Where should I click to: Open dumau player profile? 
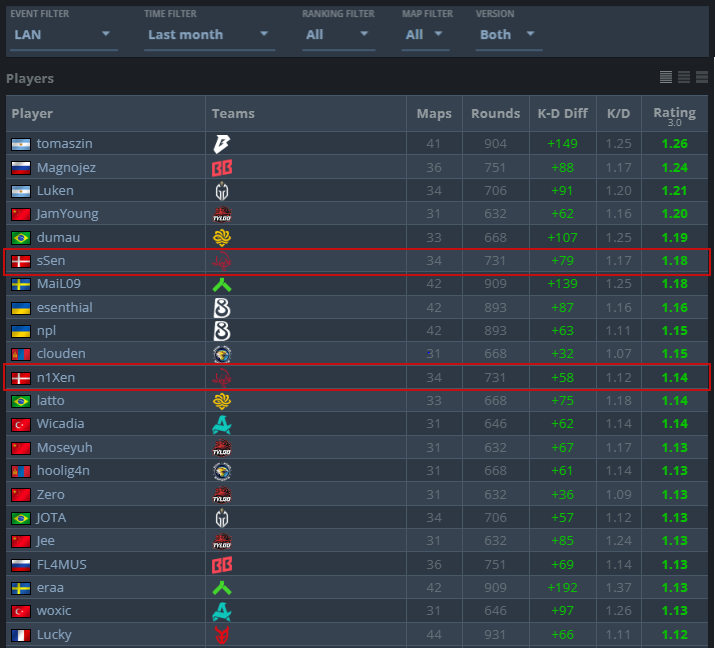[x=58, y=238]
